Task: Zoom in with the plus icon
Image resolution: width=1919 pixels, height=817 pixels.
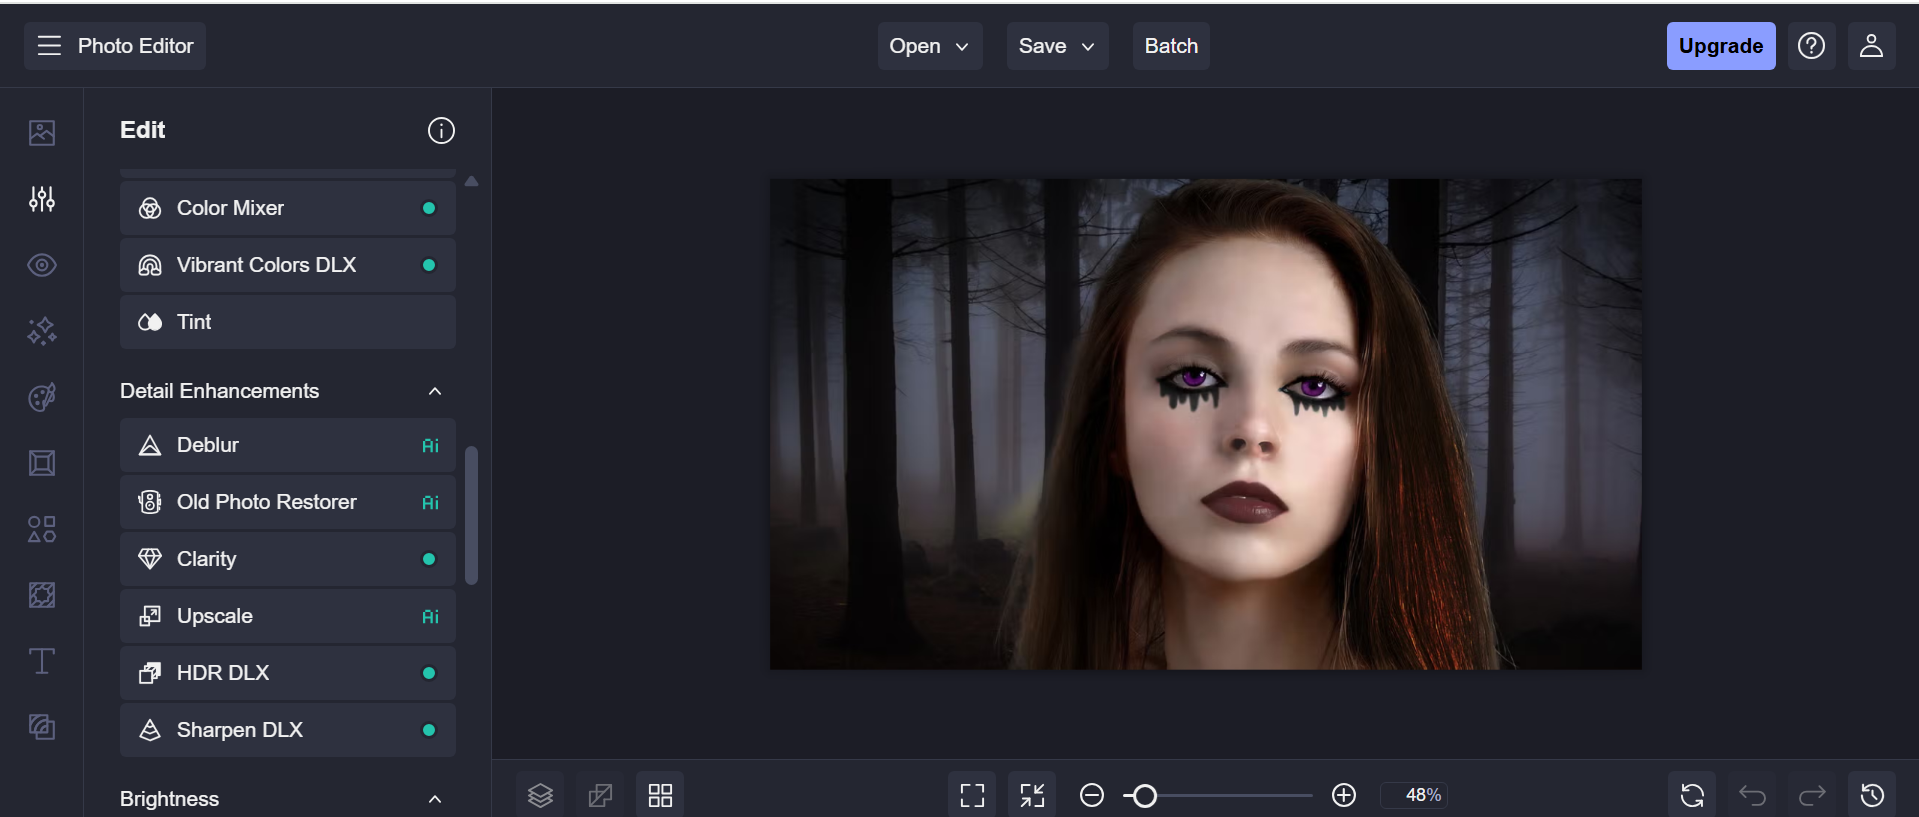Action: [x=1344, y=795]
